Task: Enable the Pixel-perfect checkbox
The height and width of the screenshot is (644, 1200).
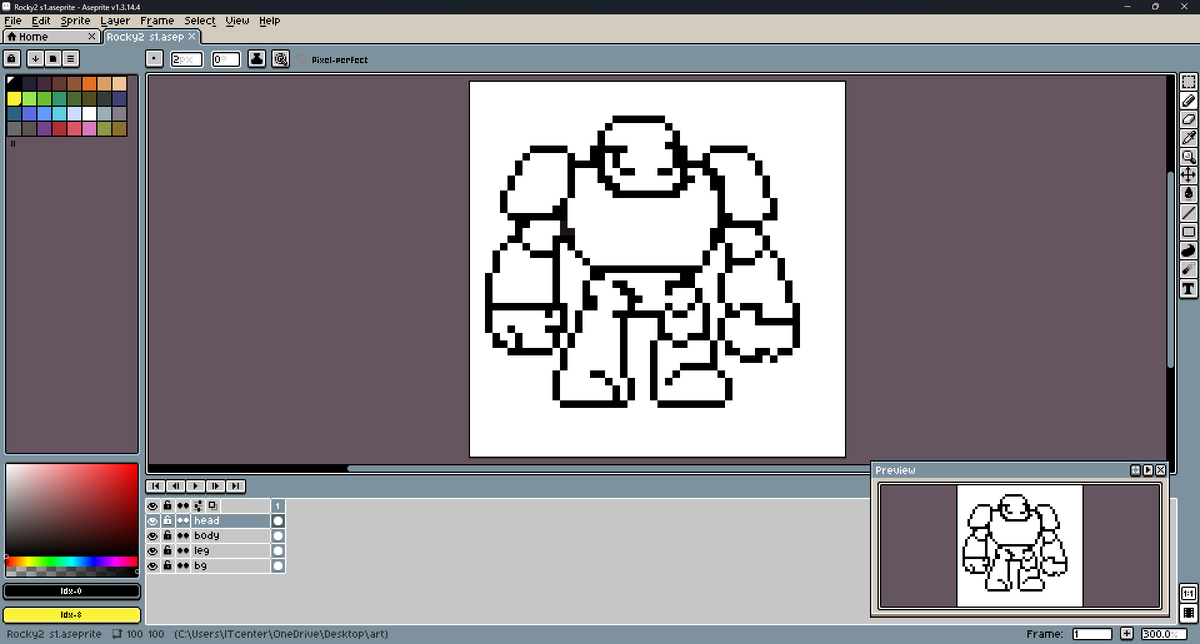Action: click(x=304, y=60)
